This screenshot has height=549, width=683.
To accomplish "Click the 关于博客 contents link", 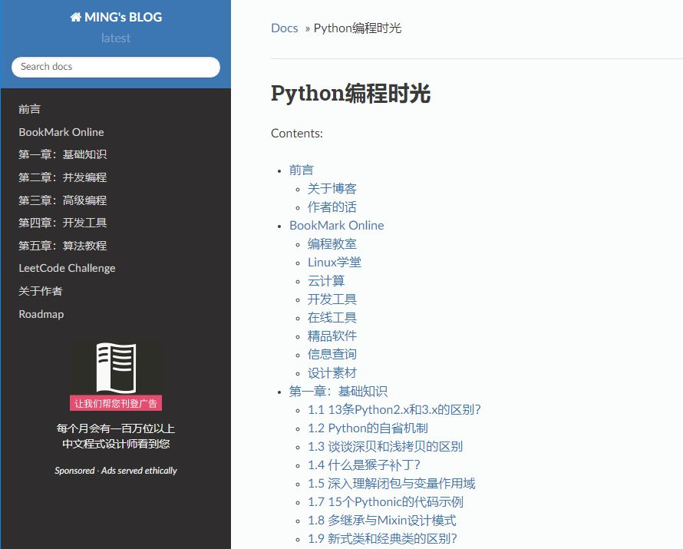I will (332, 188).
